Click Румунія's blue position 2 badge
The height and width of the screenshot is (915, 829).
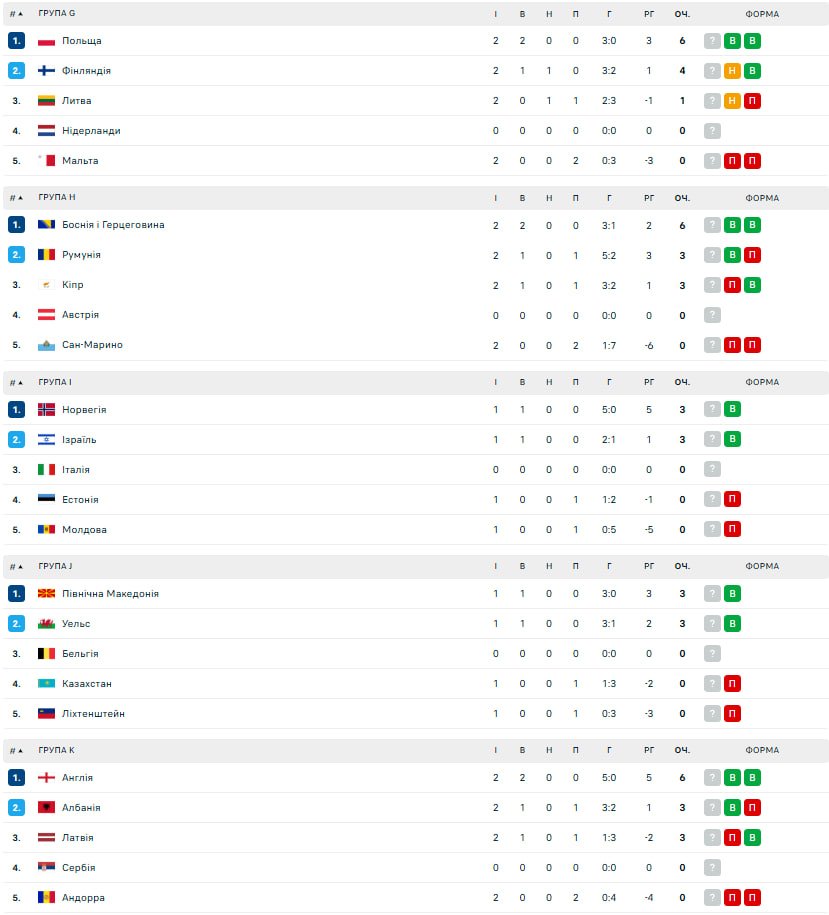(16, 255)
